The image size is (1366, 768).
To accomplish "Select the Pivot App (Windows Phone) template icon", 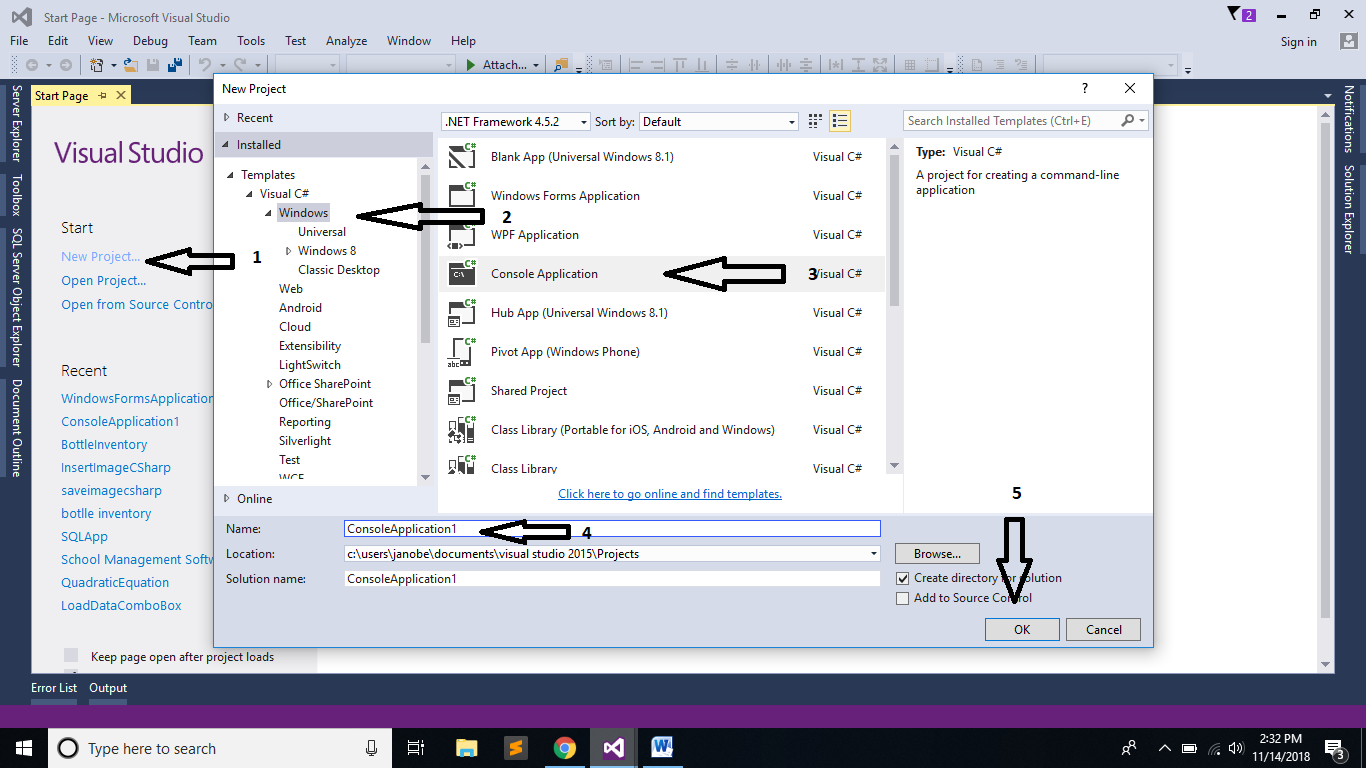I will (x=462, y=352).
